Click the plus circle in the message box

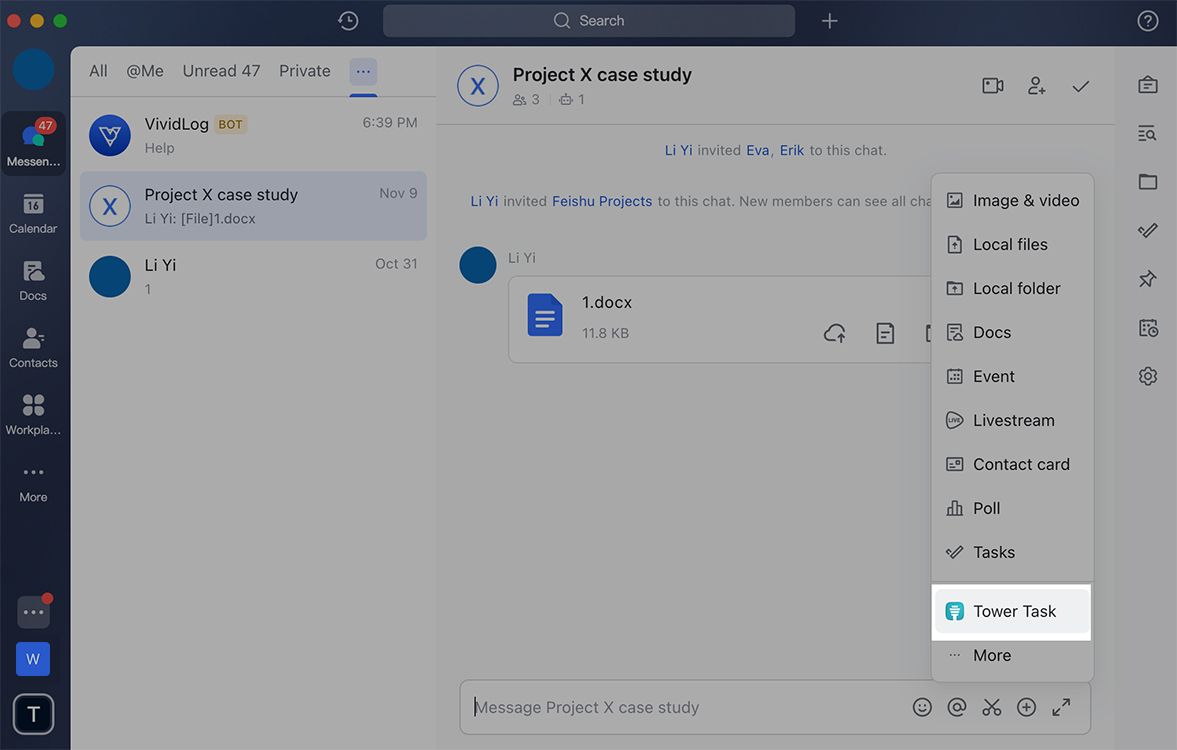[x=1026, y=707]
